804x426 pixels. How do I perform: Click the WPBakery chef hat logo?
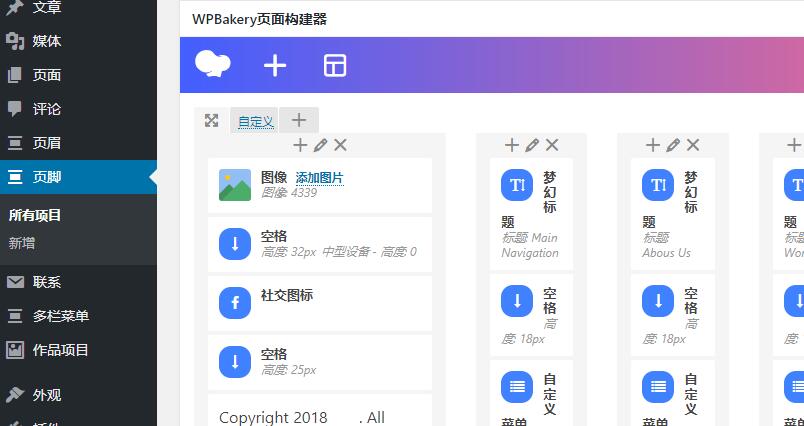coord(213,65)
